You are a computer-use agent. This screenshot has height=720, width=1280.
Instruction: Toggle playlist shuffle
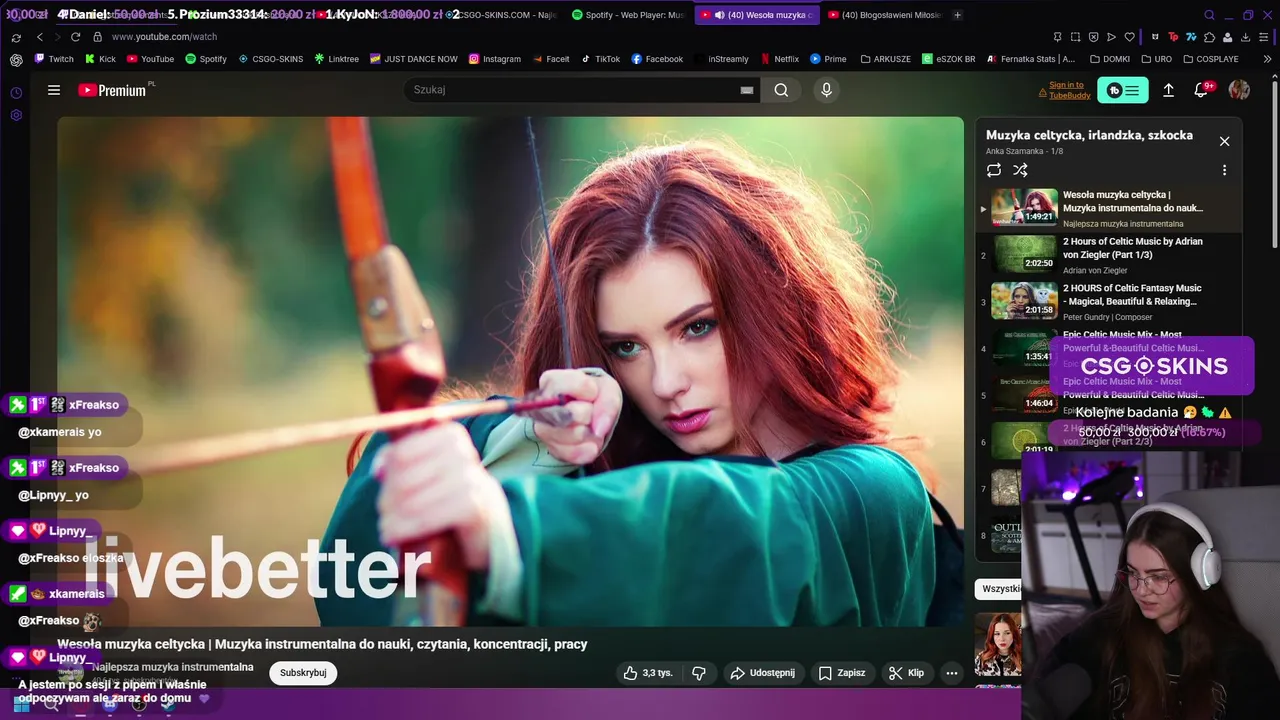coord(1020,170)
